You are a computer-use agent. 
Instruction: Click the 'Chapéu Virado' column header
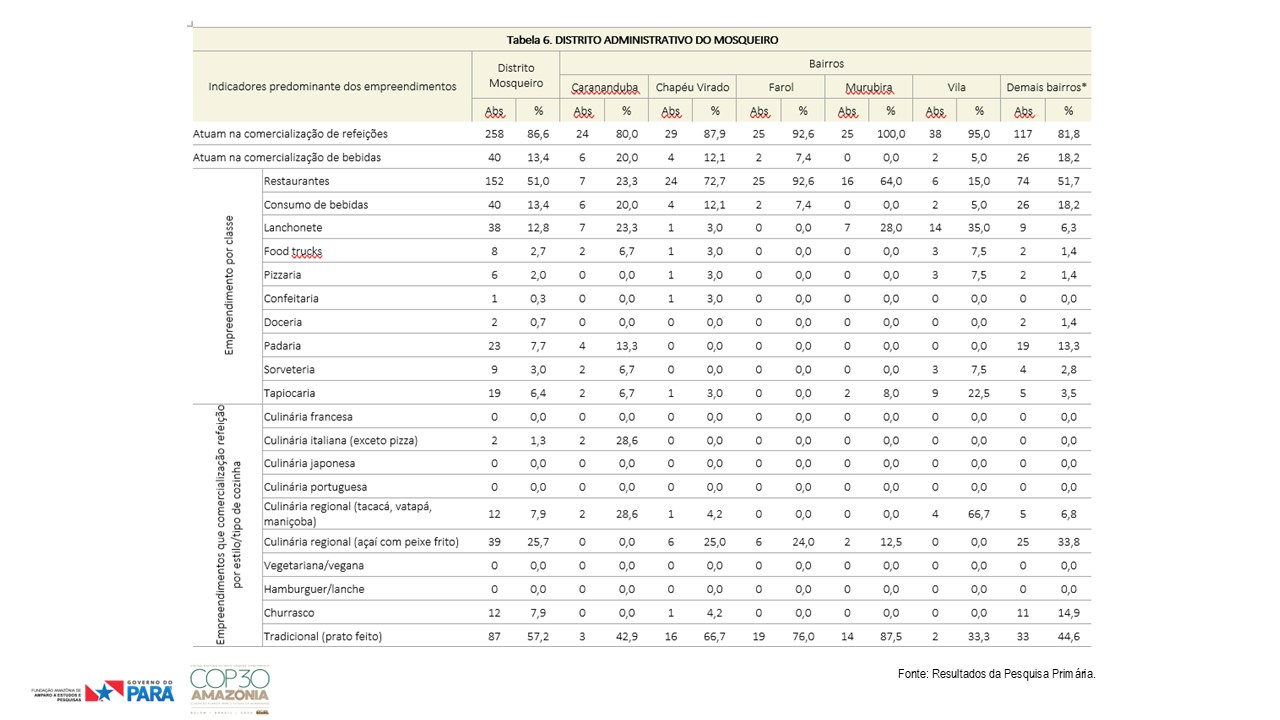pos(693,87)
